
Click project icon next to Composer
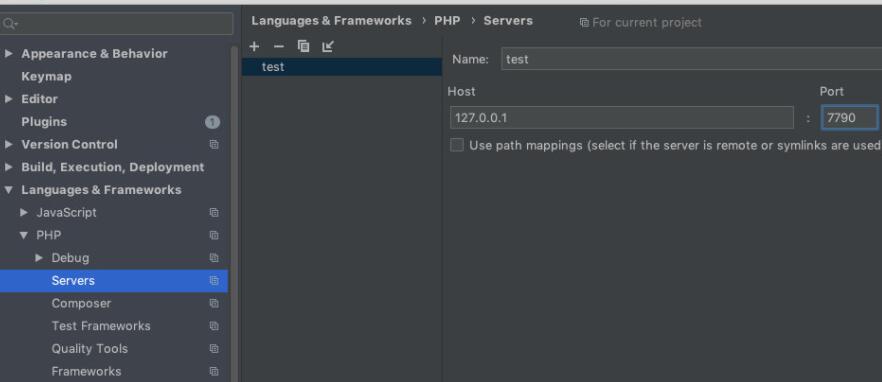click(214, 303)
